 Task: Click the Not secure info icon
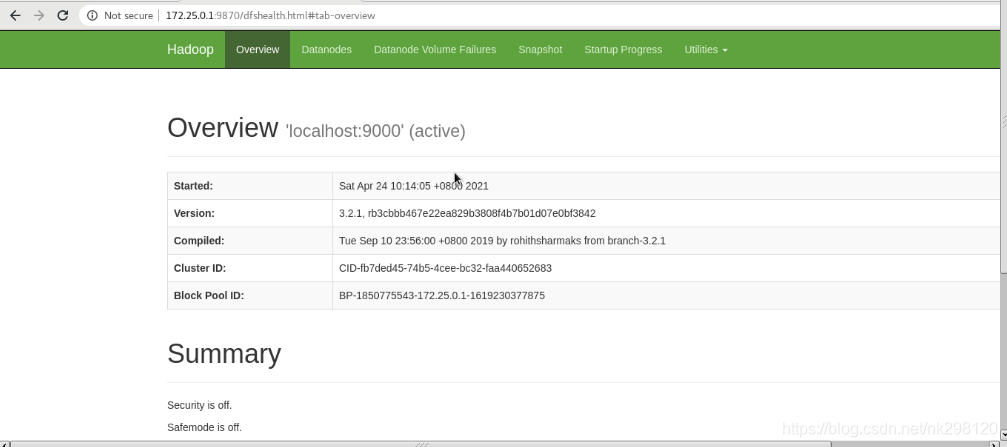92,15
